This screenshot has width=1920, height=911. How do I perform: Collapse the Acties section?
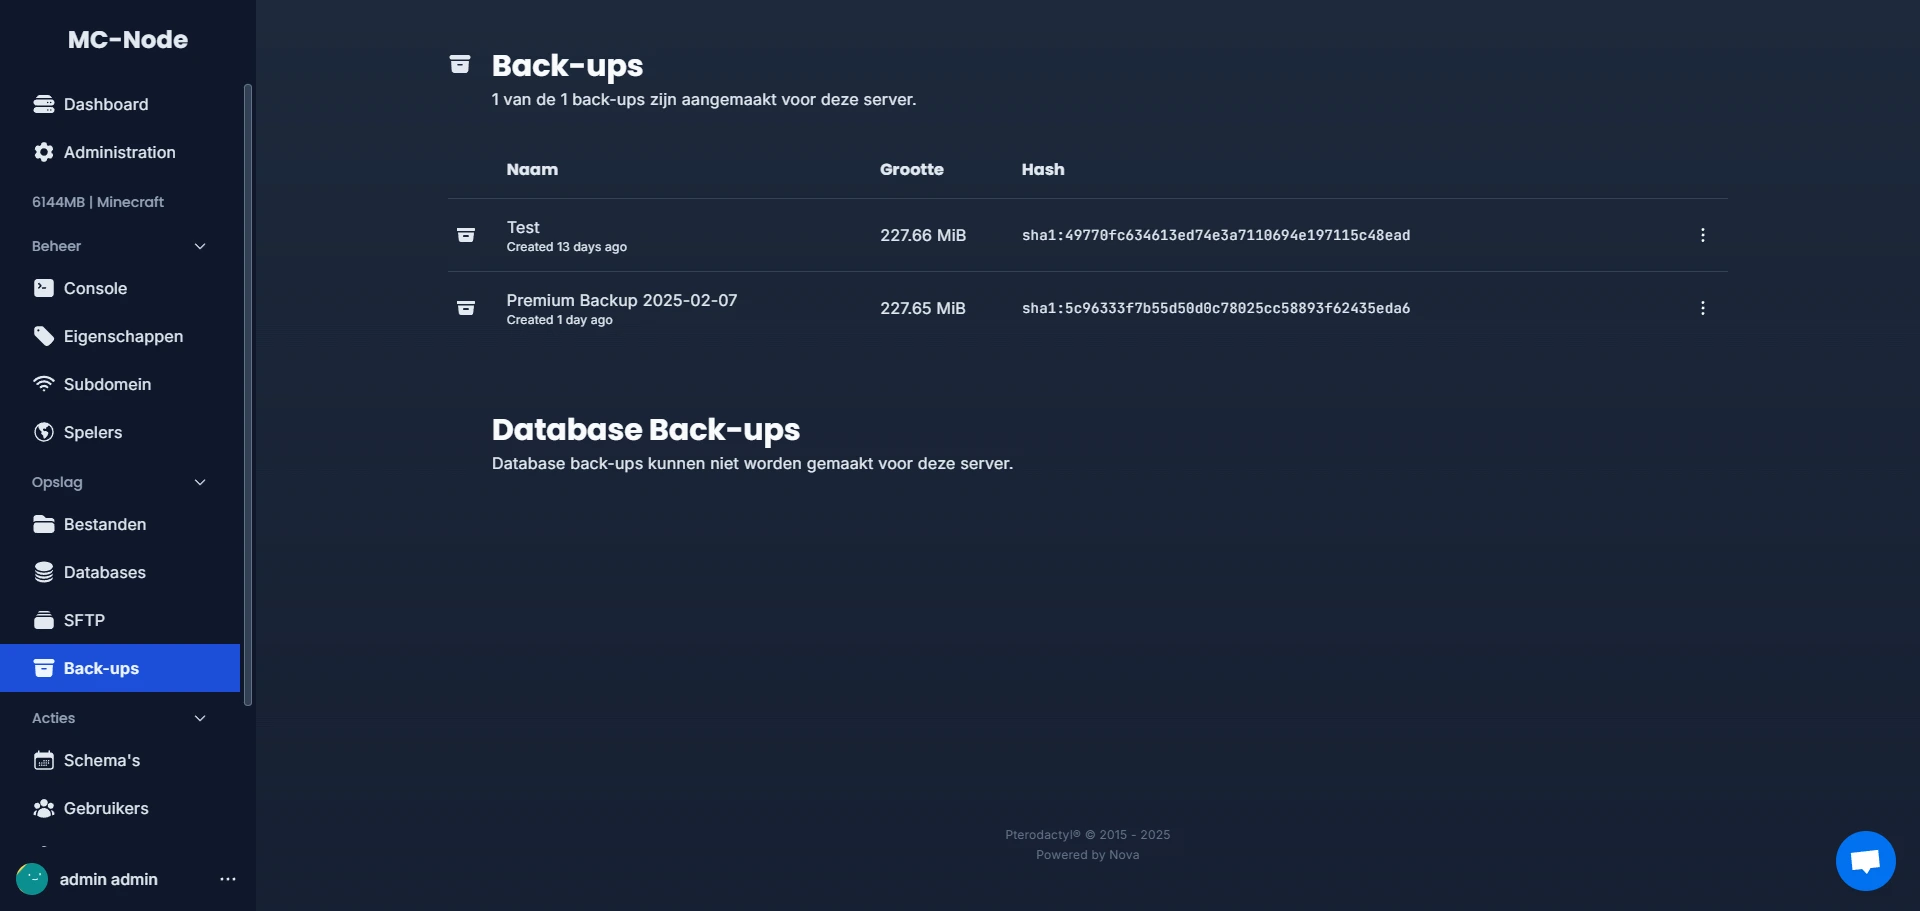coord(200,718)
